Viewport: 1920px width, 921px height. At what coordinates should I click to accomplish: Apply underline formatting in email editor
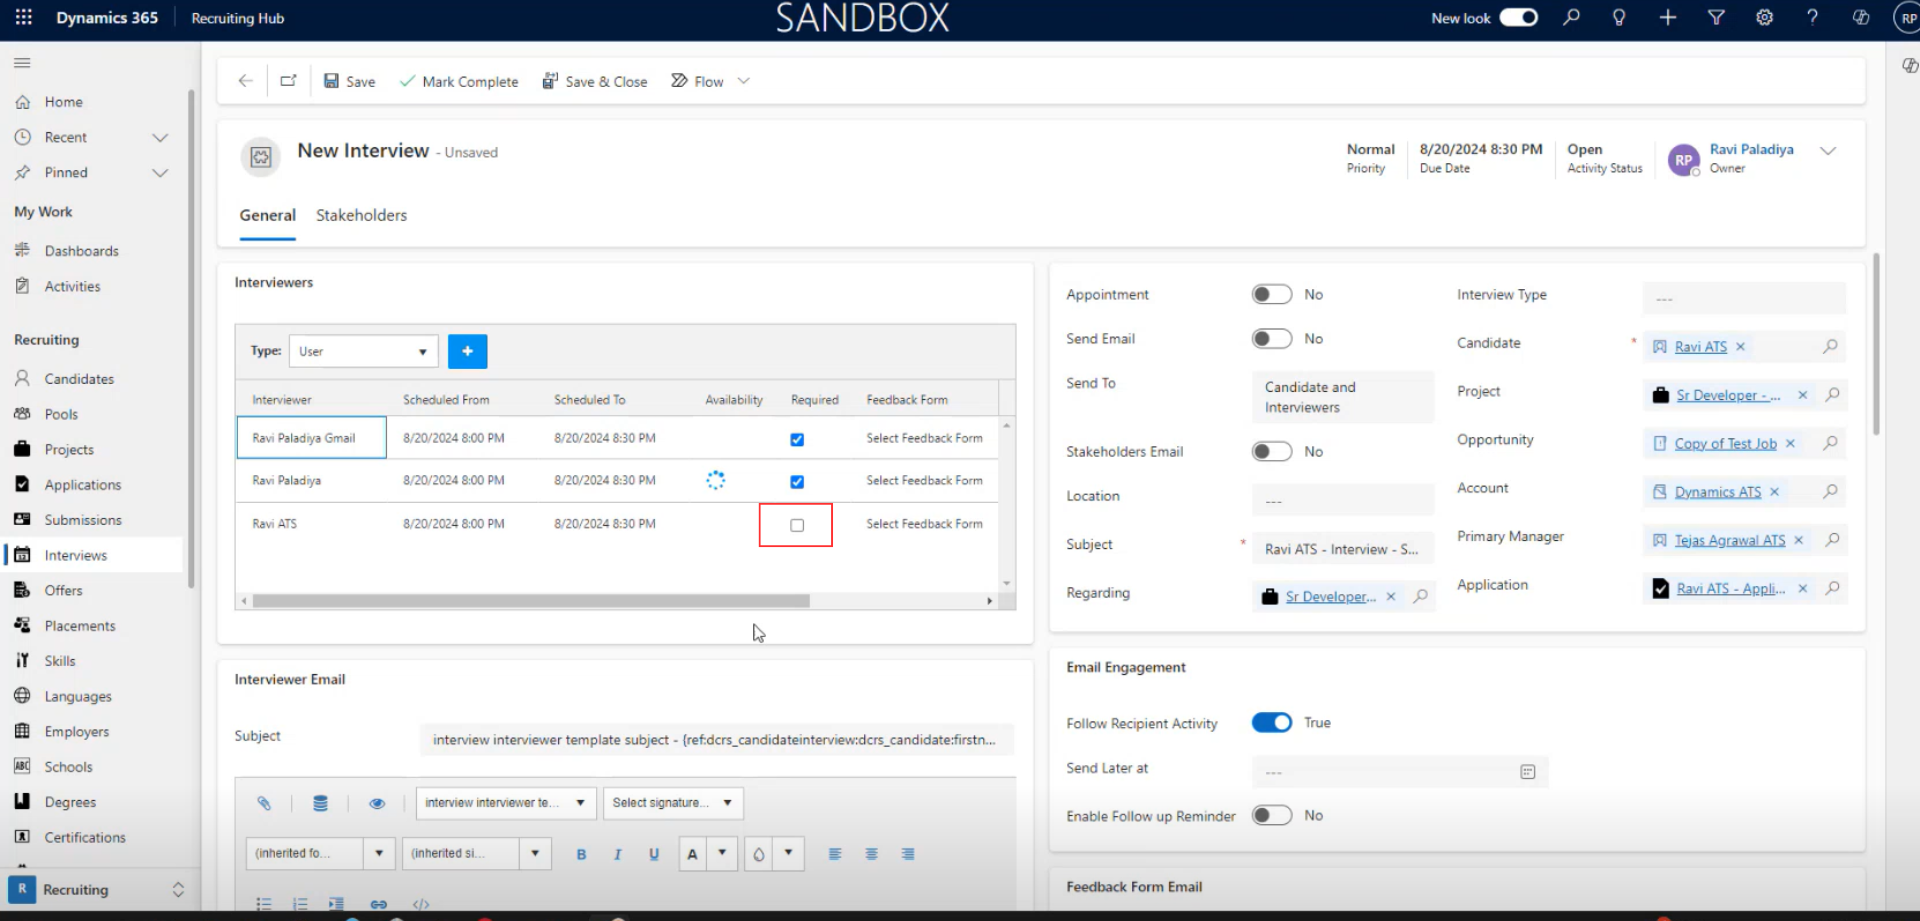coord(654,854)
